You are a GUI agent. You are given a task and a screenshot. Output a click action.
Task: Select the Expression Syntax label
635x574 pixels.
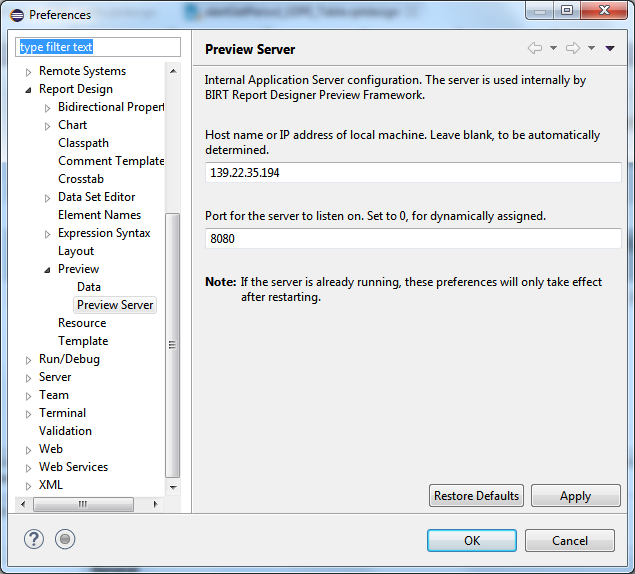click(104, 233)
